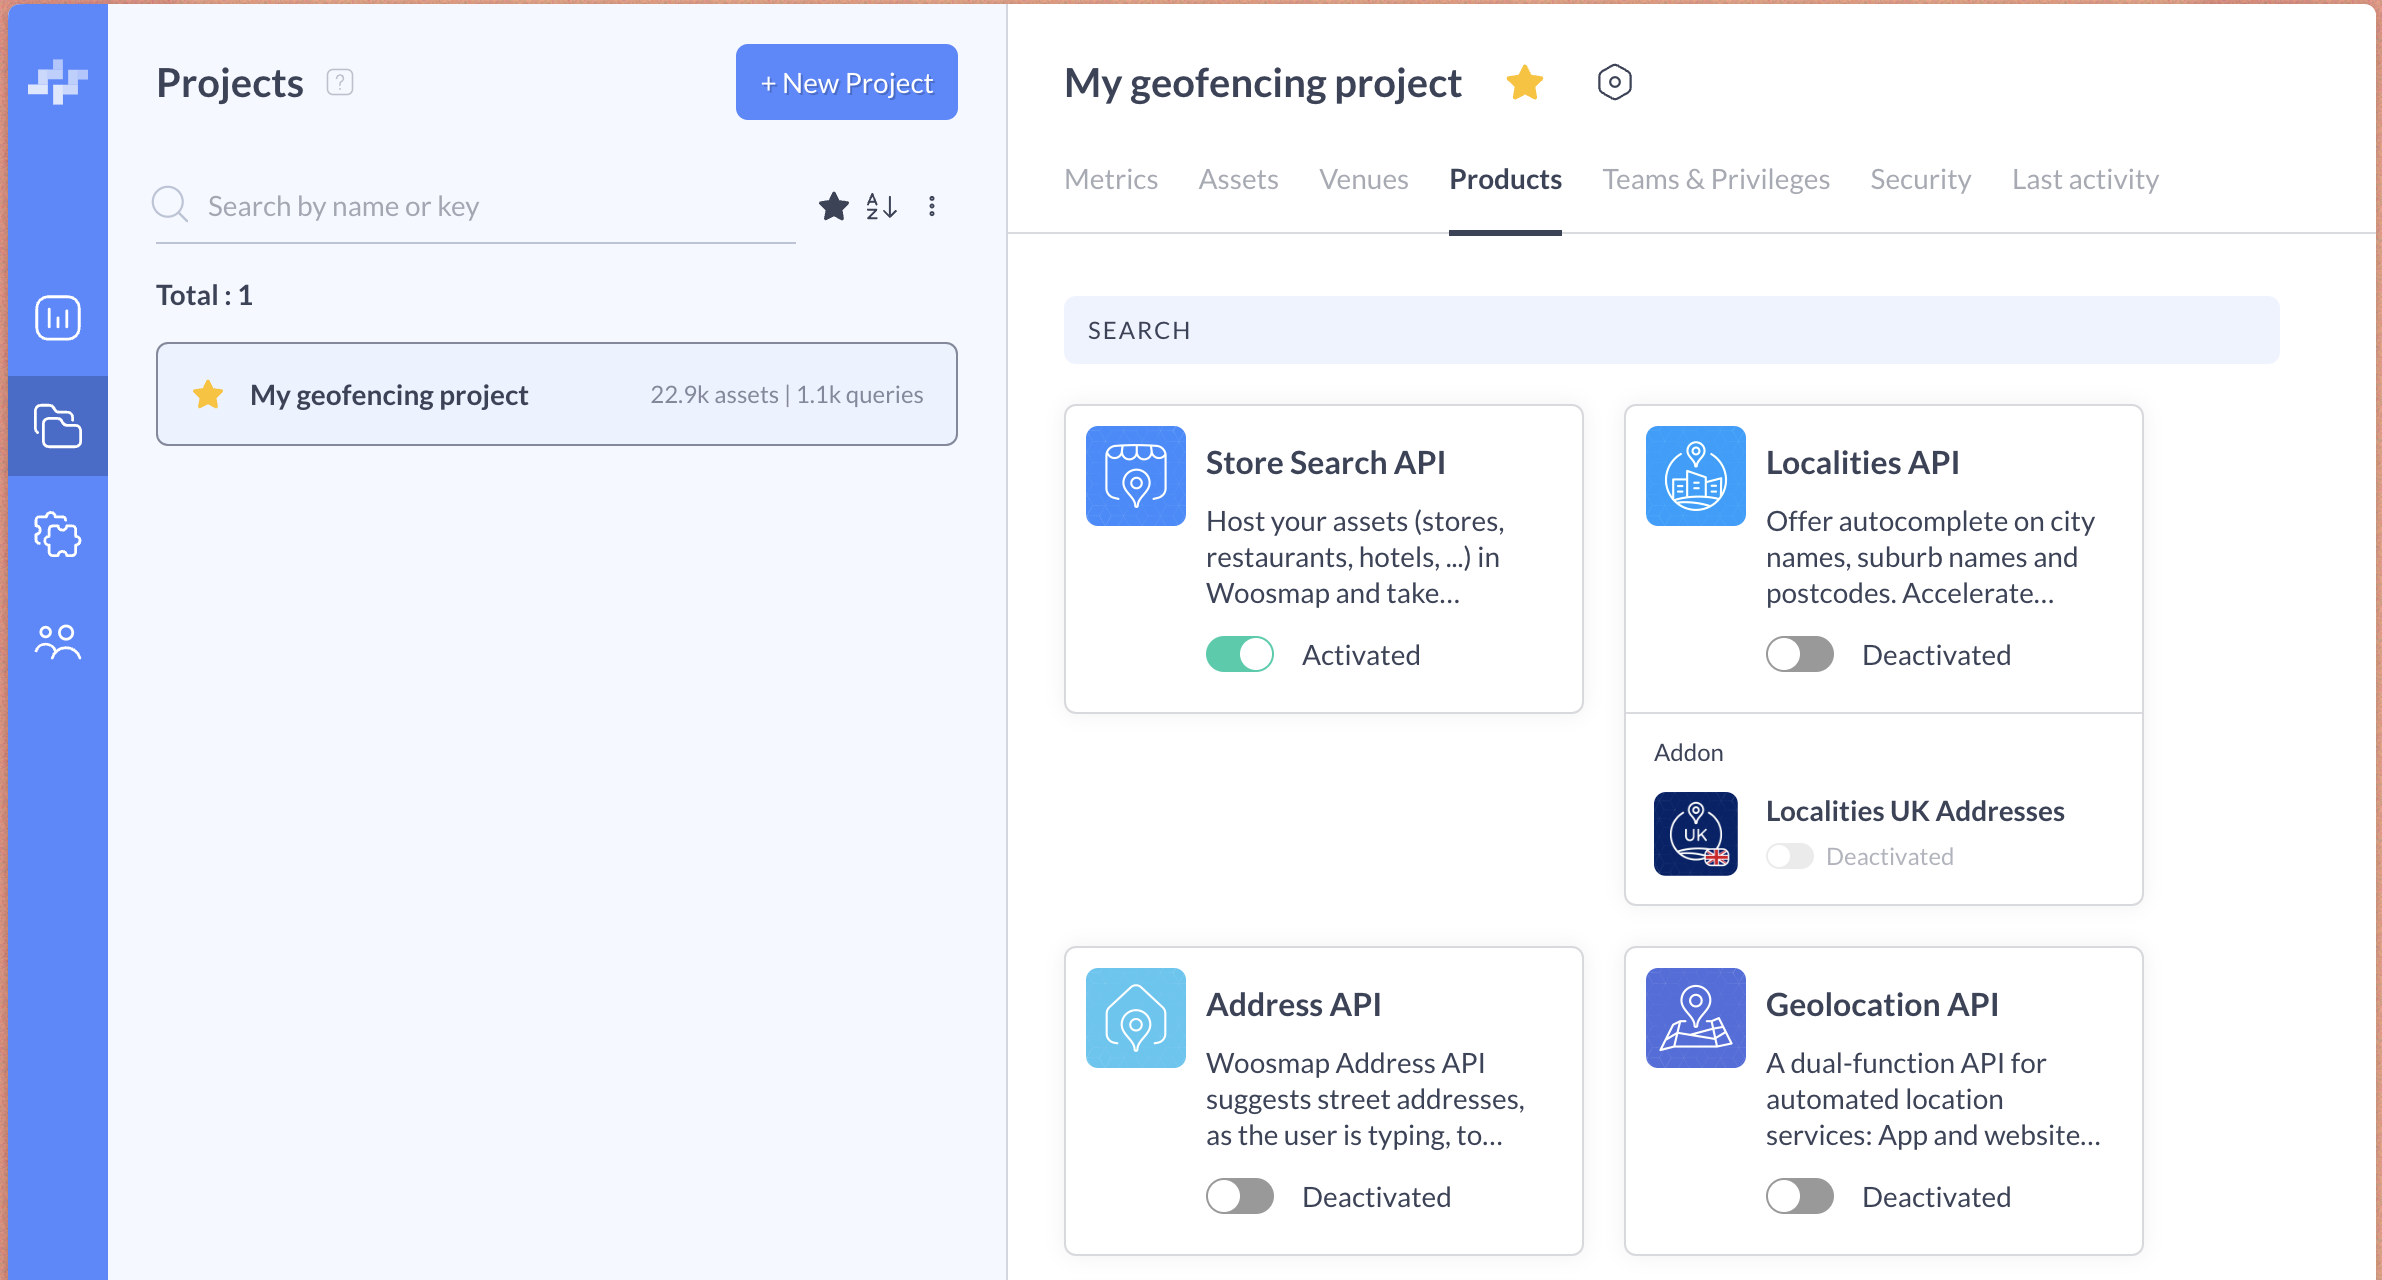
Task: Open the users and teams sidebar icon
Action: (x=57, y=642)
